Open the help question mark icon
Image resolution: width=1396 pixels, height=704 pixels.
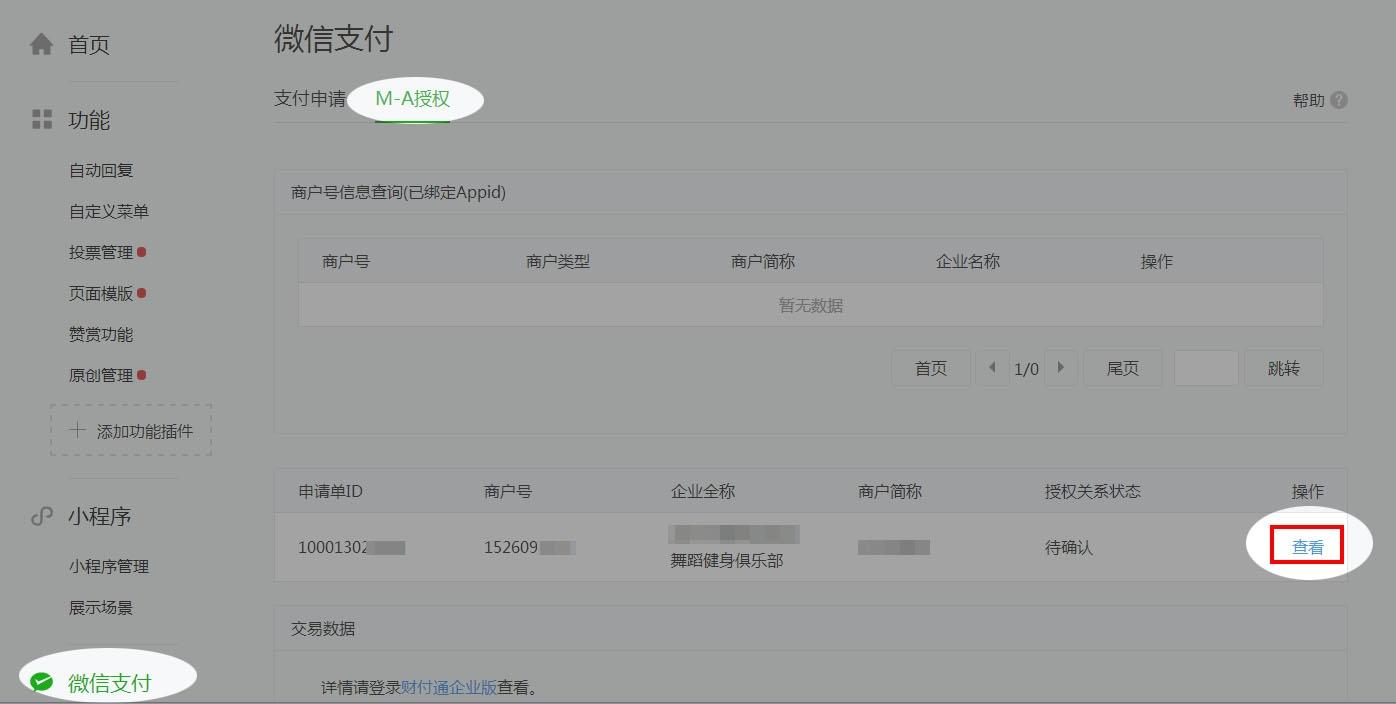point(1339,100)
